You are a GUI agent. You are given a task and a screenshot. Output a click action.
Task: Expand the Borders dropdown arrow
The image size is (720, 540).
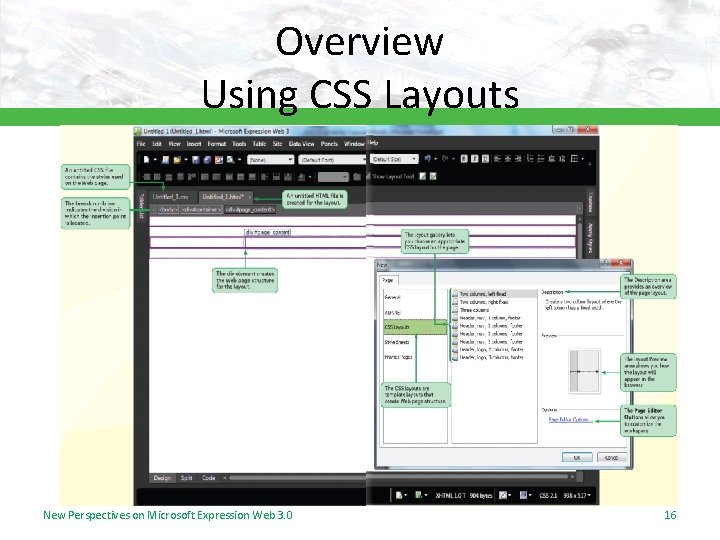click(x=582, y=159)
